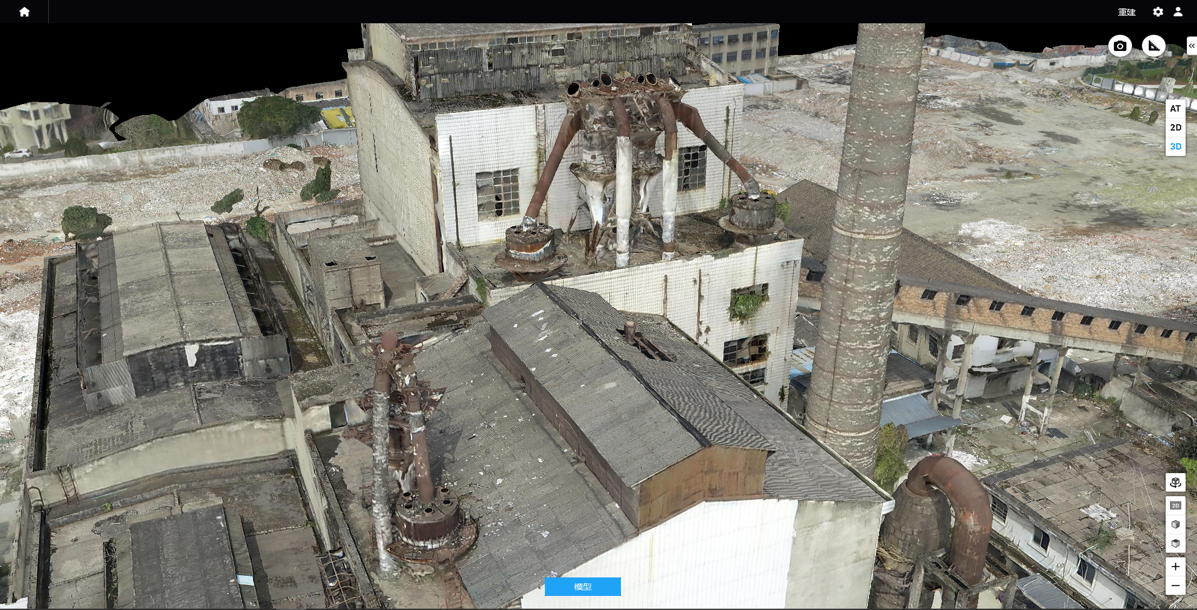Activate the measurement ruler tool
This screenshot has width=1197, height=610.
coord(1154,46)
